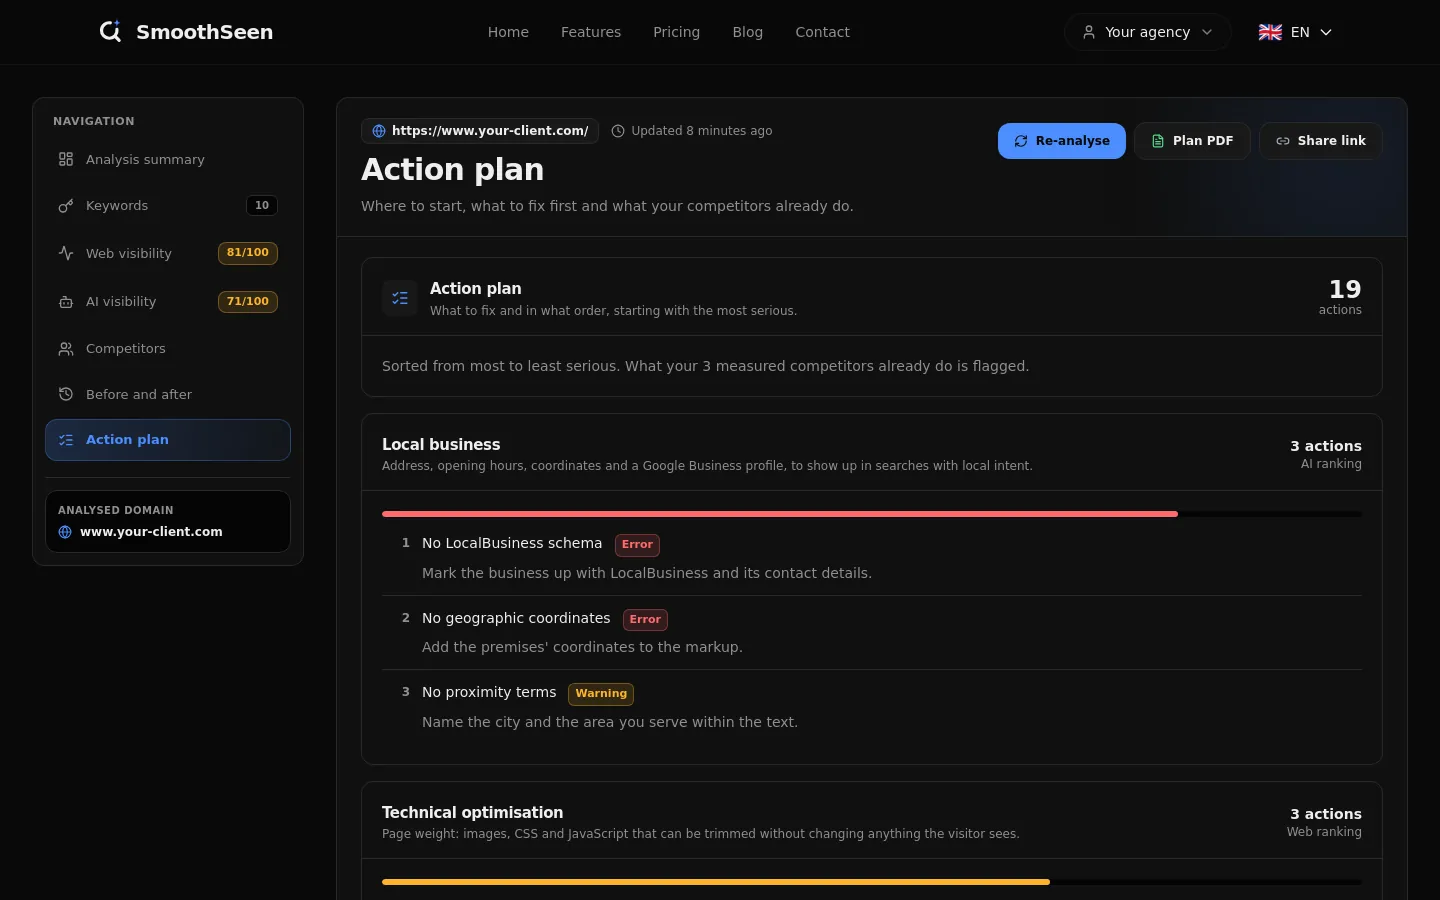Click the Re-analyse button
1440x900 pixels.
pyautogui.click(x=1062, y=141)
